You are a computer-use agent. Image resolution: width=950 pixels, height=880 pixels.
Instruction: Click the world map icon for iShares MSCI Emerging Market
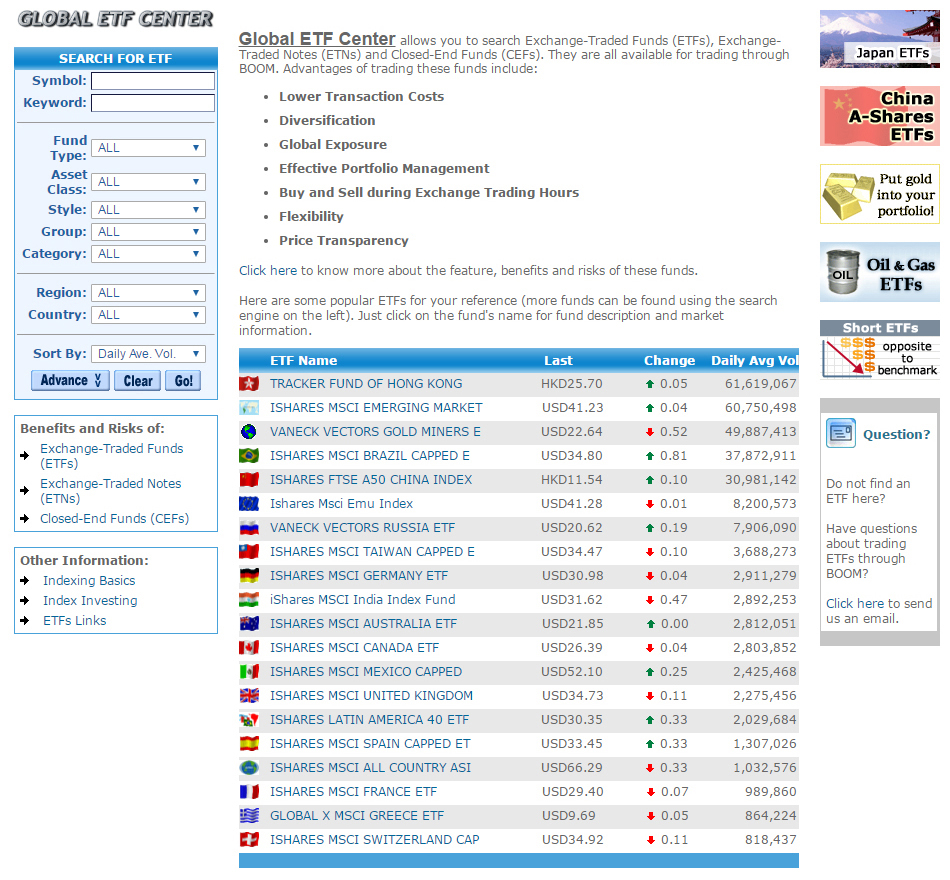click(x=249, y=408)
